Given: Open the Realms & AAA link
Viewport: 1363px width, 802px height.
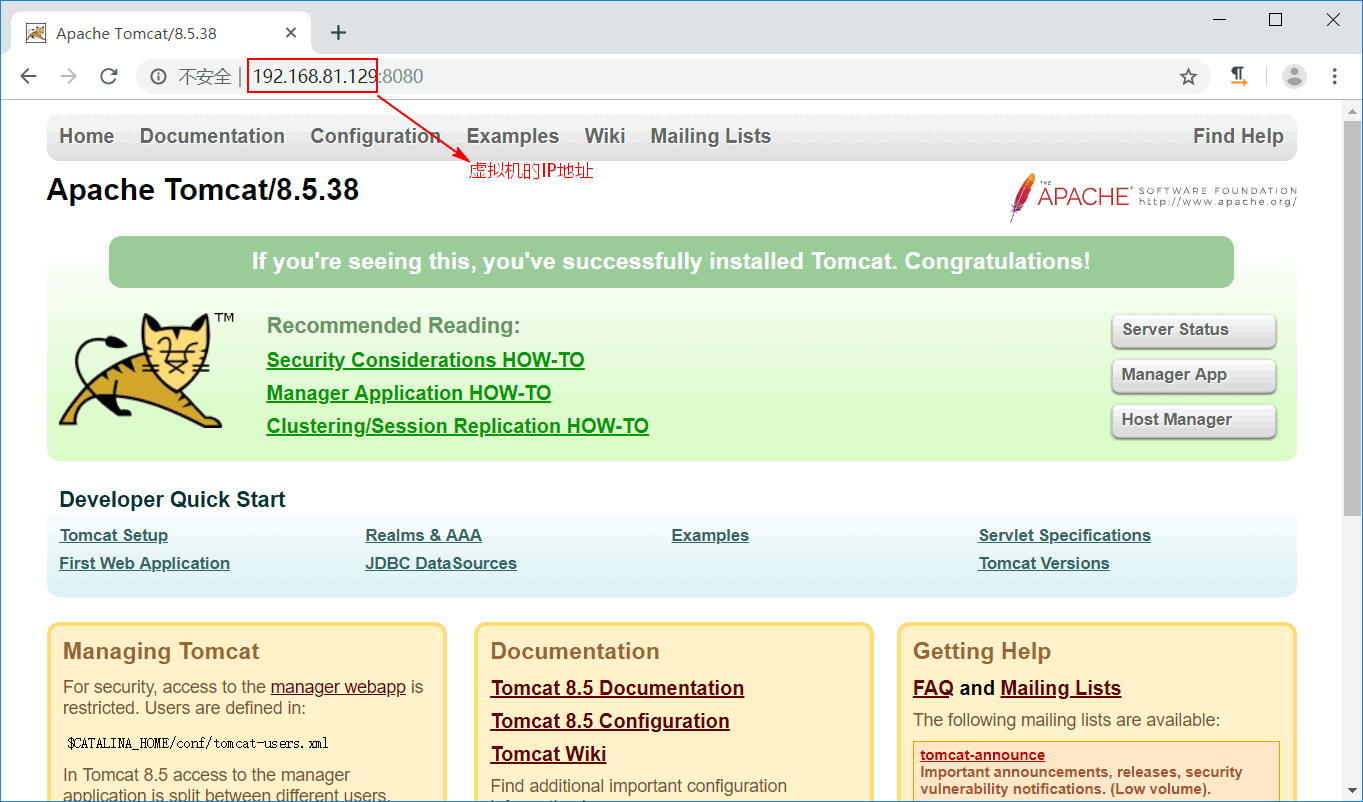Looking at the screenshot, I should click(424, 535).
